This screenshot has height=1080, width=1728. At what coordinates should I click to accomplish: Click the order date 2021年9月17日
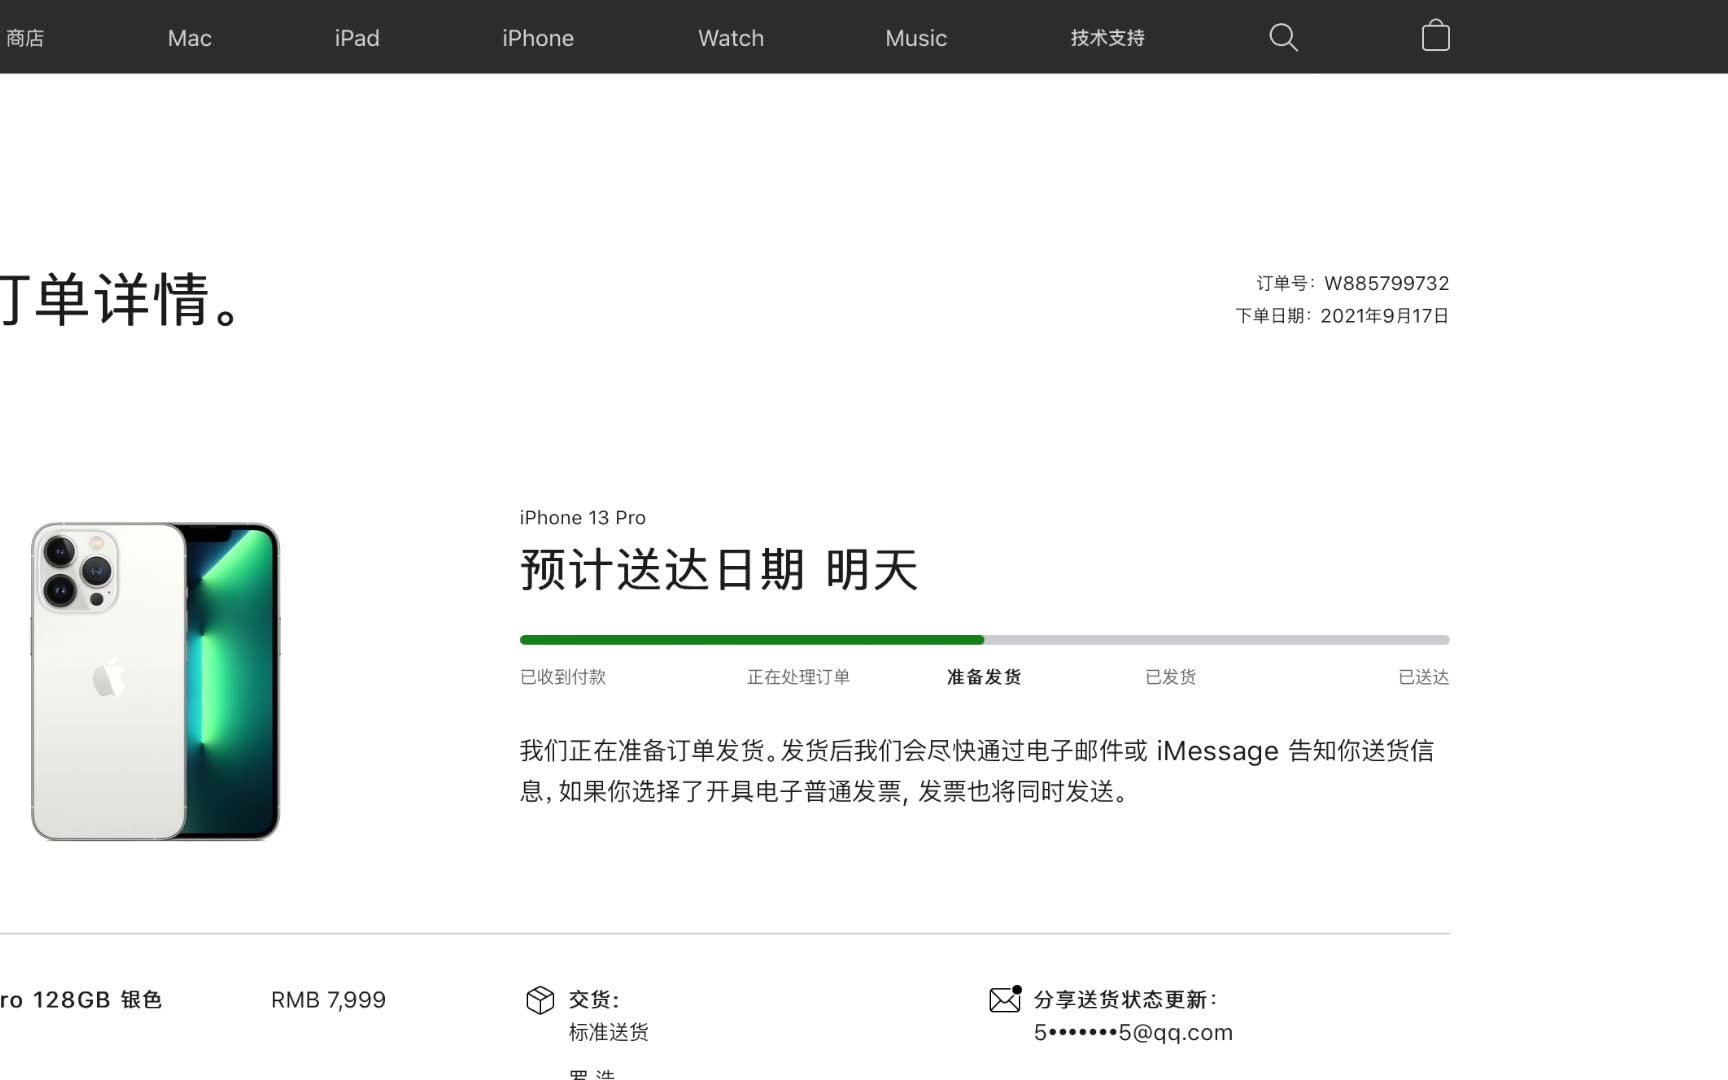point(1385,316)
